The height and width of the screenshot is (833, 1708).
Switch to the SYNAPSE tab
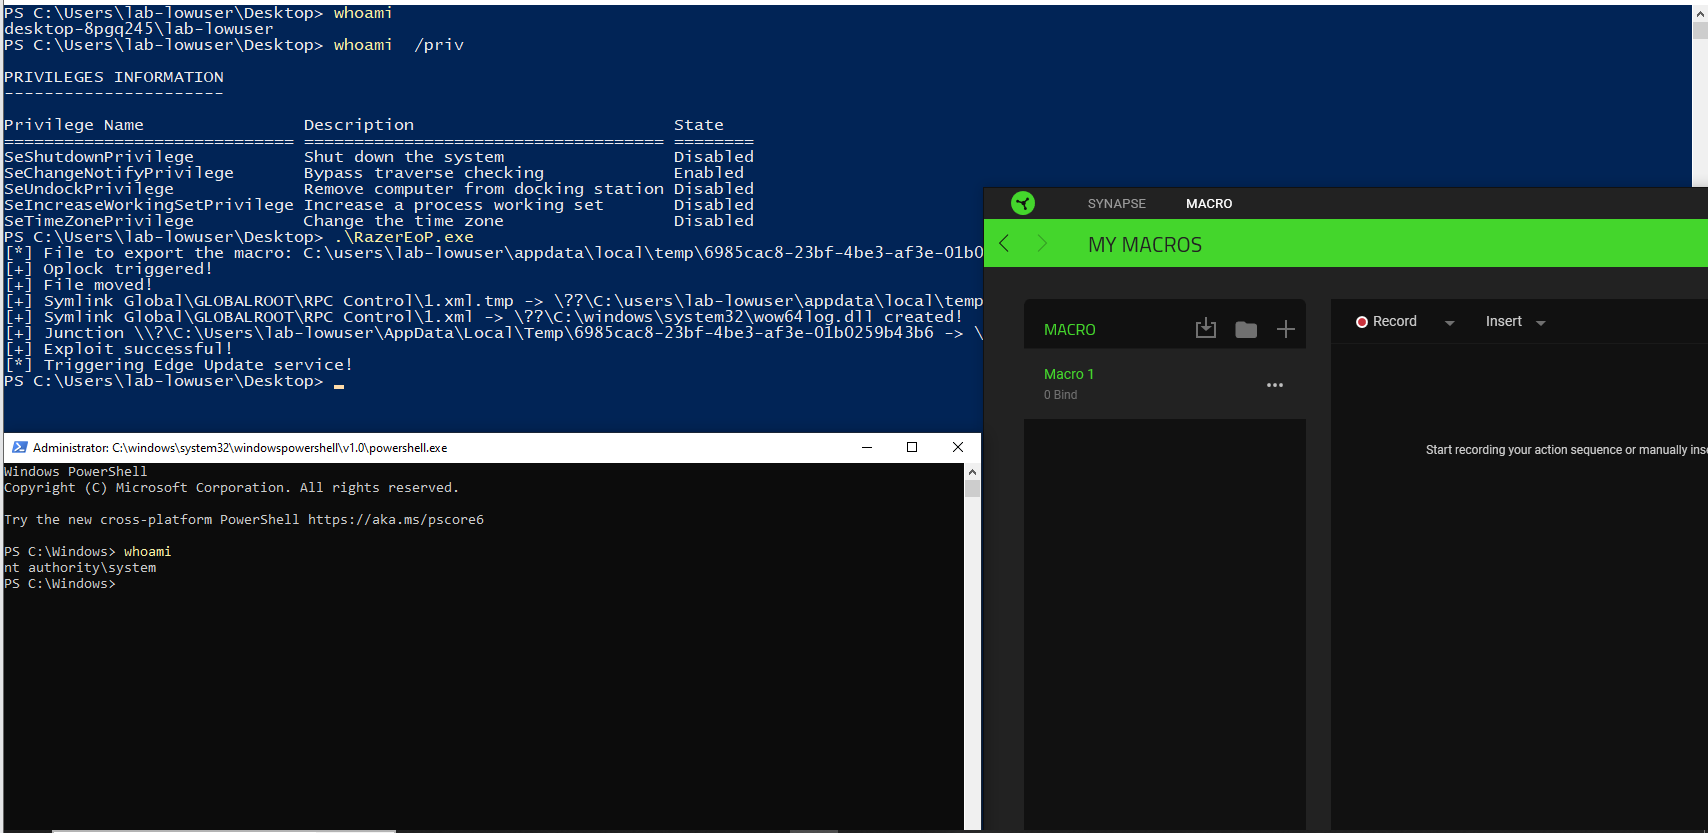[1117, 203]
